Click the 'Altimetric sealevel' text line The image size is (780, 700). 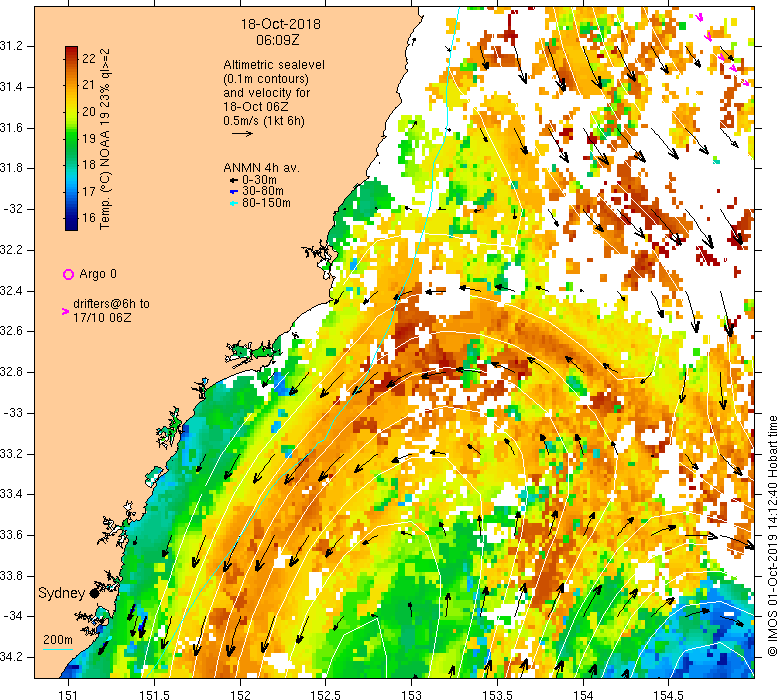coord(274,65)
